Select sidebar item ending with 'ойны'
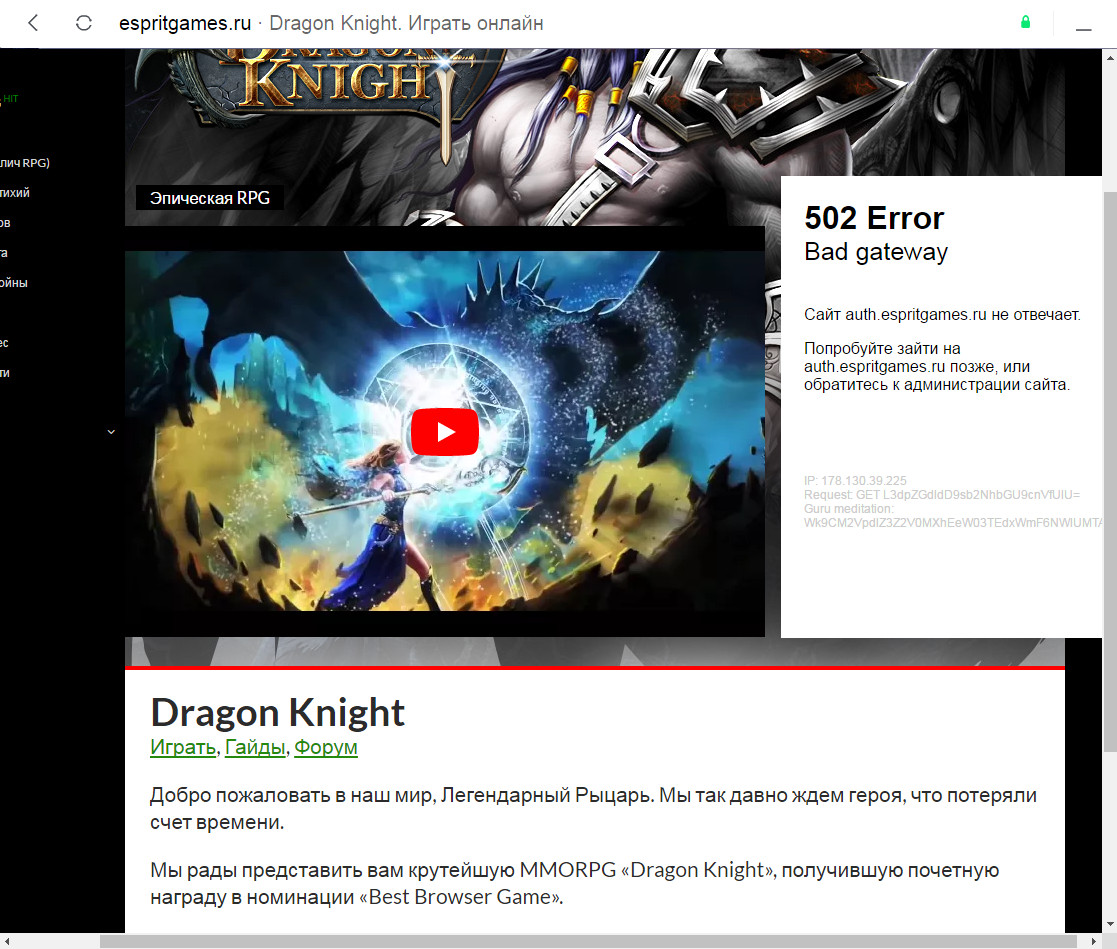 coord(14,283)
